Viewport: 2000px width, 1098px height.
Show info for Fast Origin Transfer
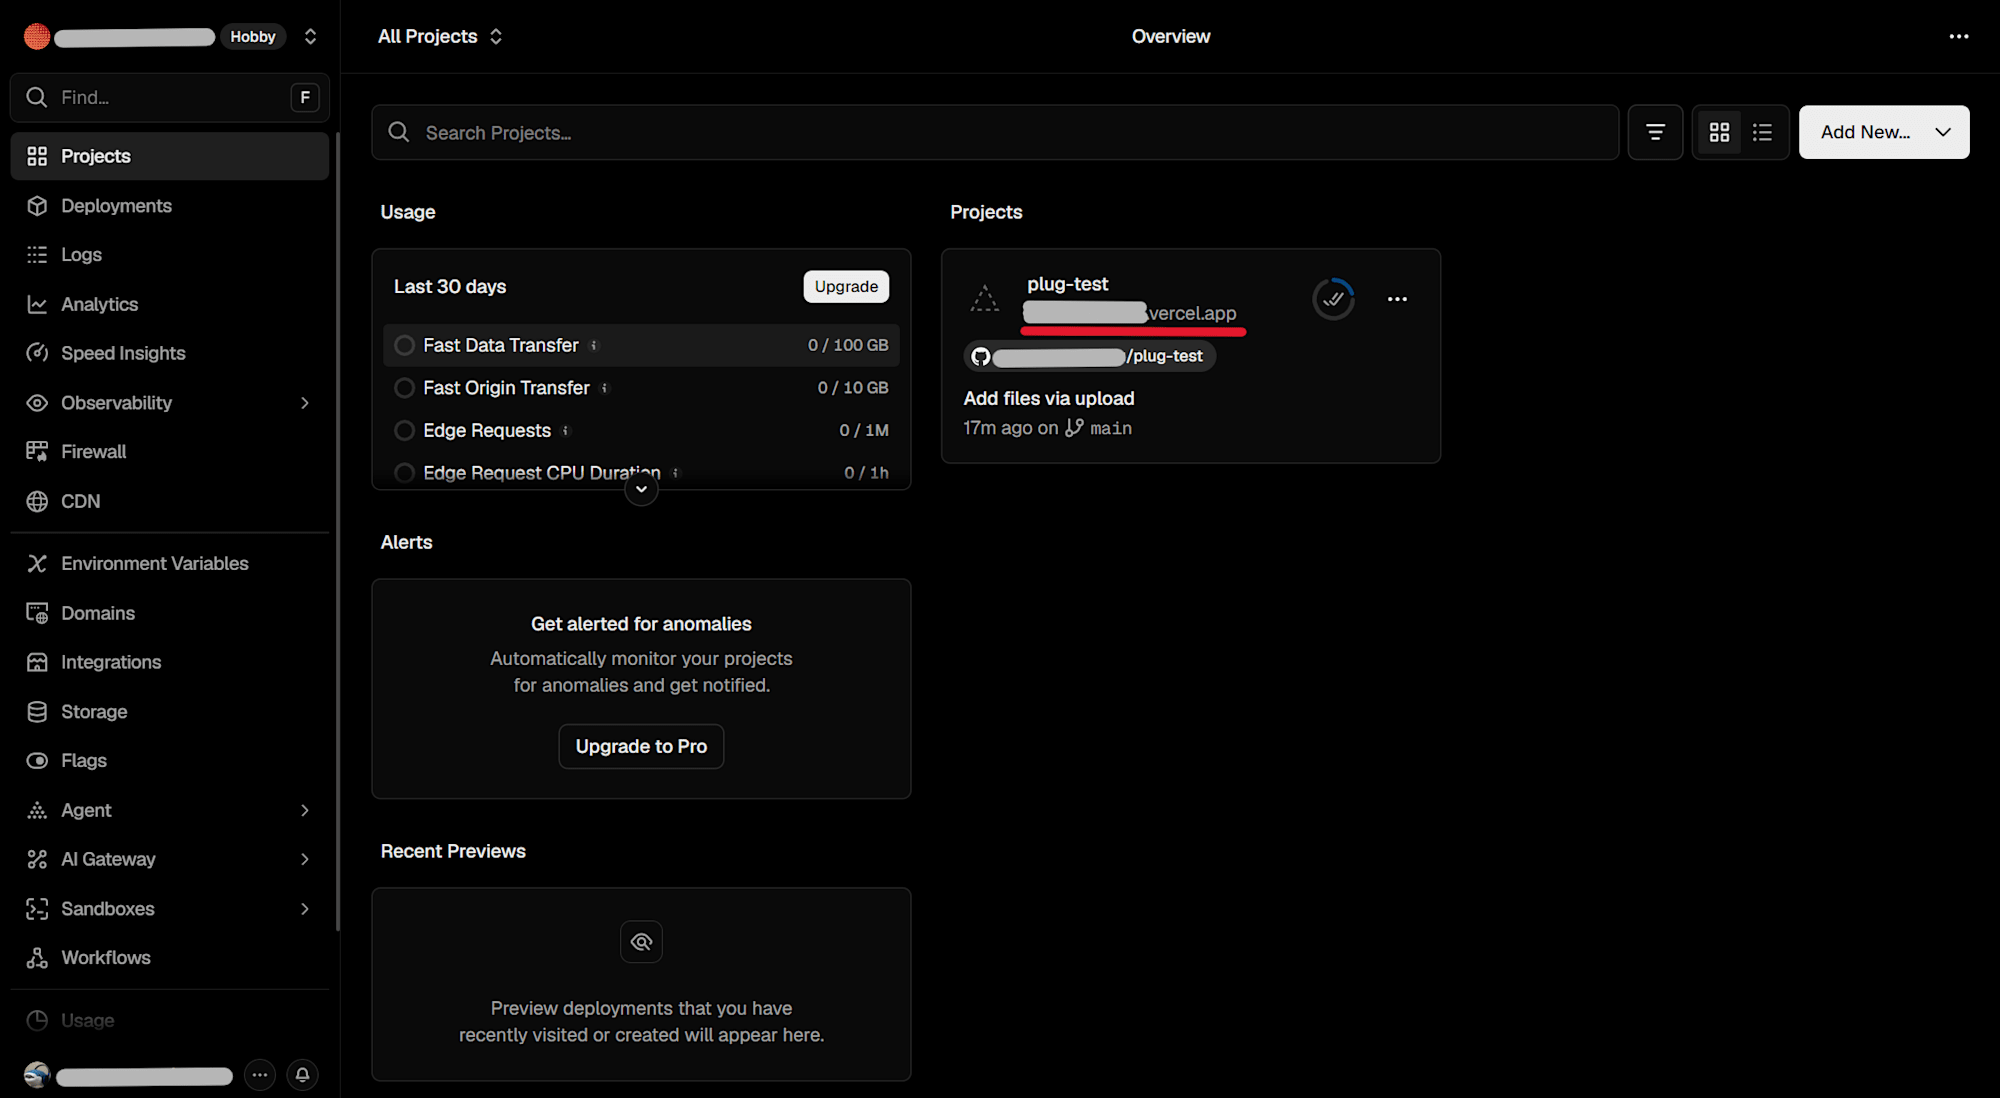(604, 388)
